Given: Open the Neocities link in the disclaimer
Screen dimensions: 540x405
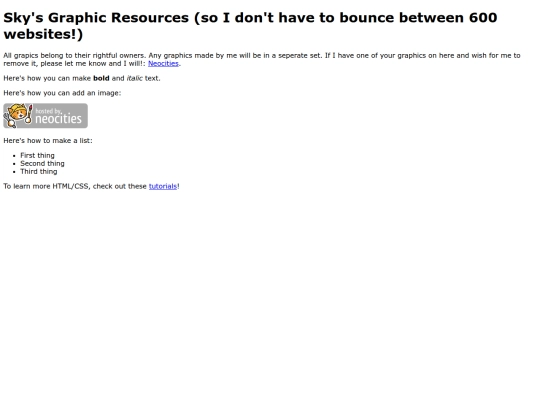Looking at the screenshot, I should pos(163,64).
